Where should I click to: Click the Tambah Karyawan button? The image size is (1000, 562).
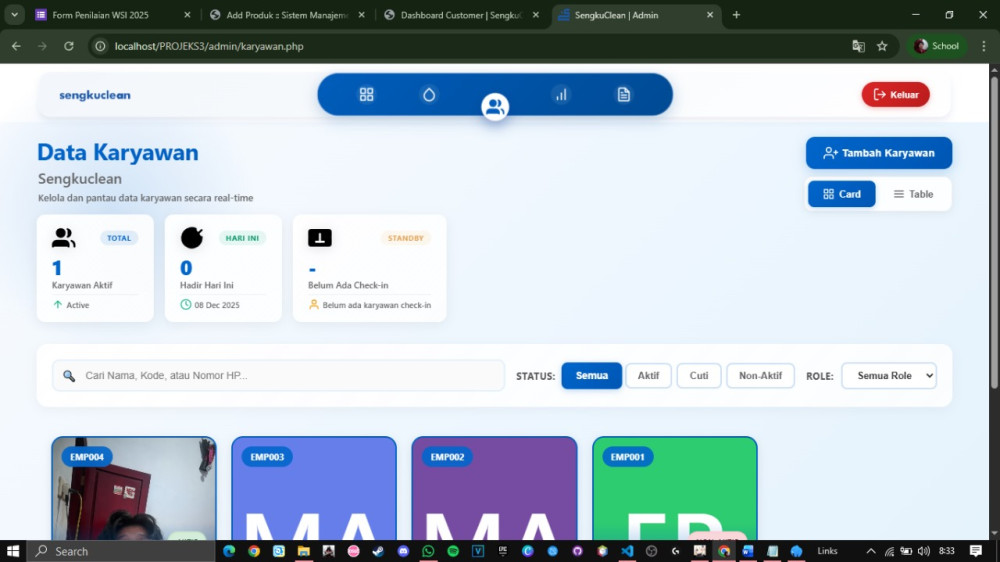click(x=878, y=153)
